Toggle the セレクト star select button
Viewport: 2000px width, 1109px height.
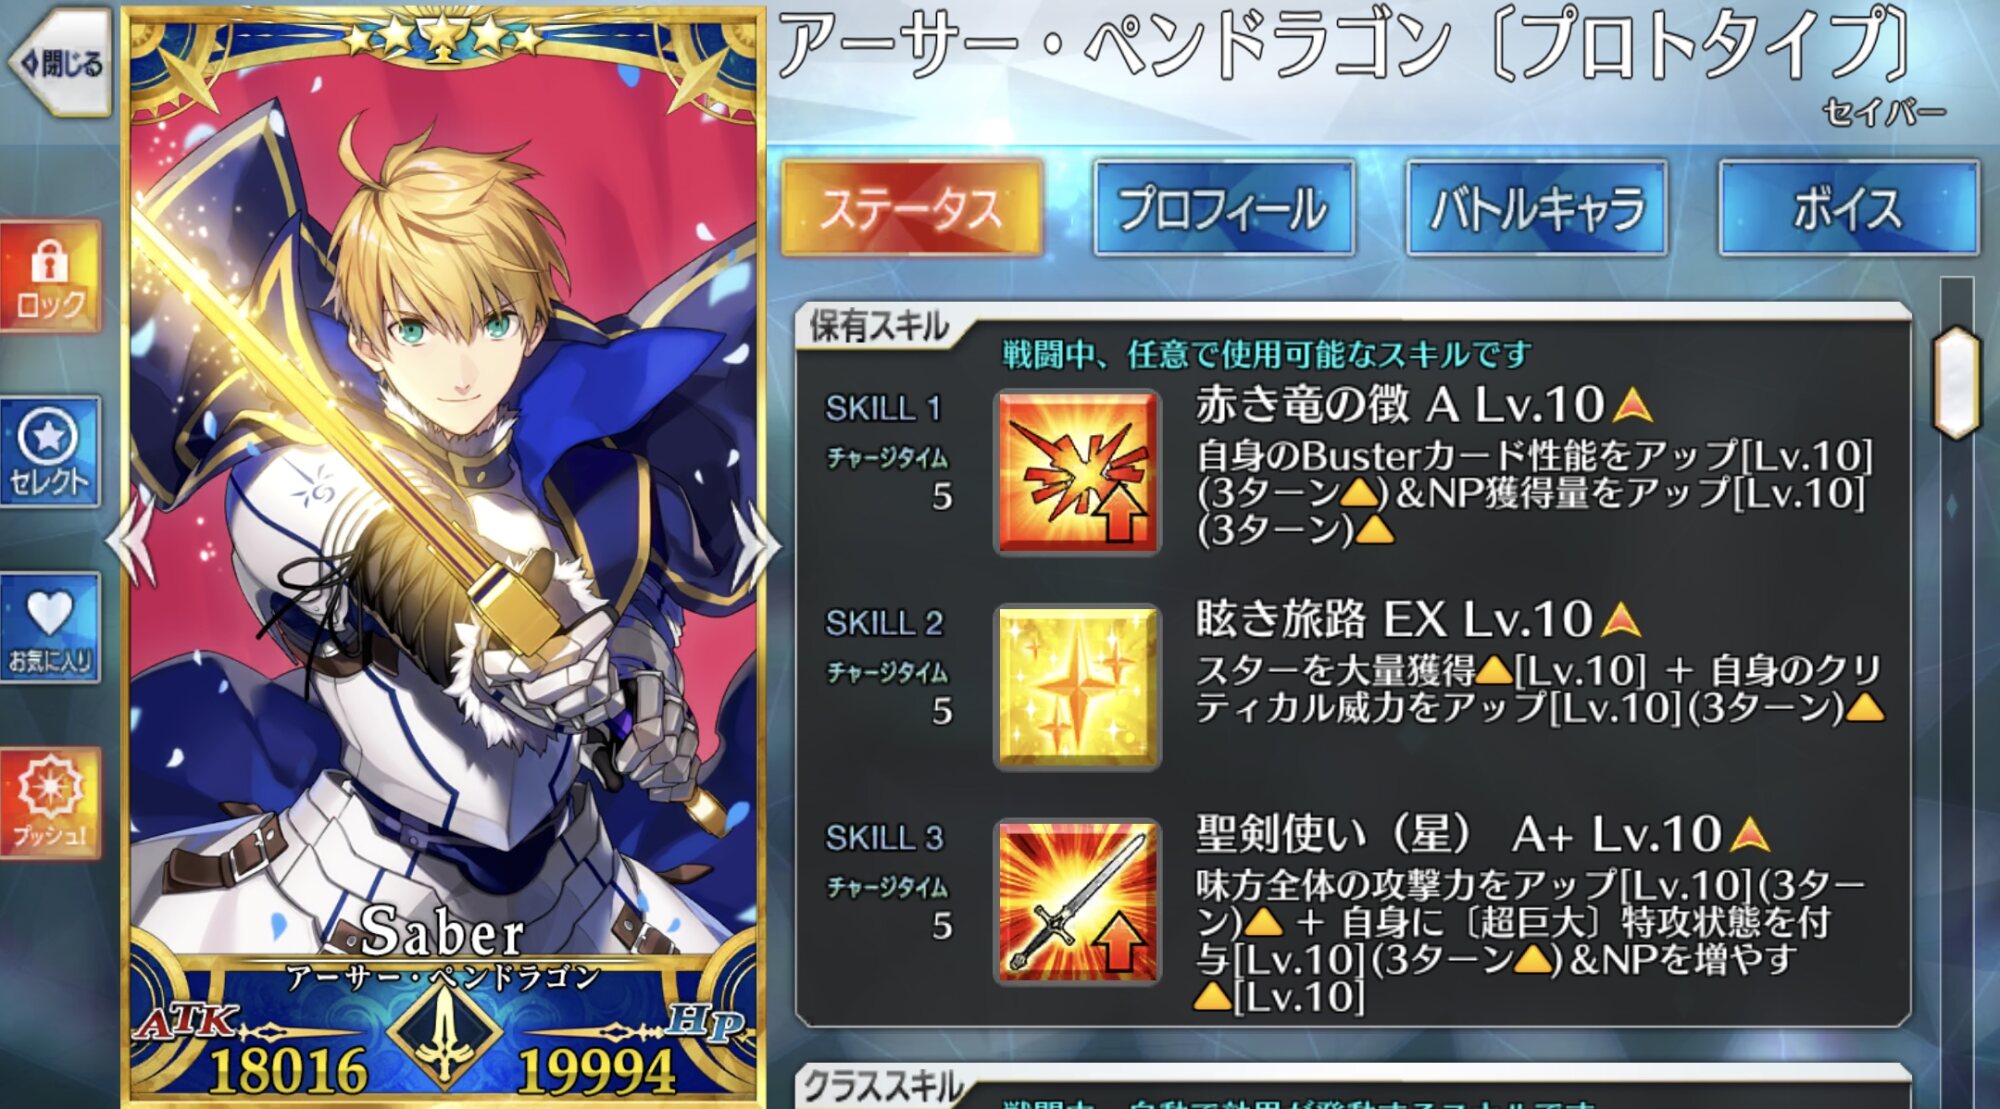(x=50, y=452)
